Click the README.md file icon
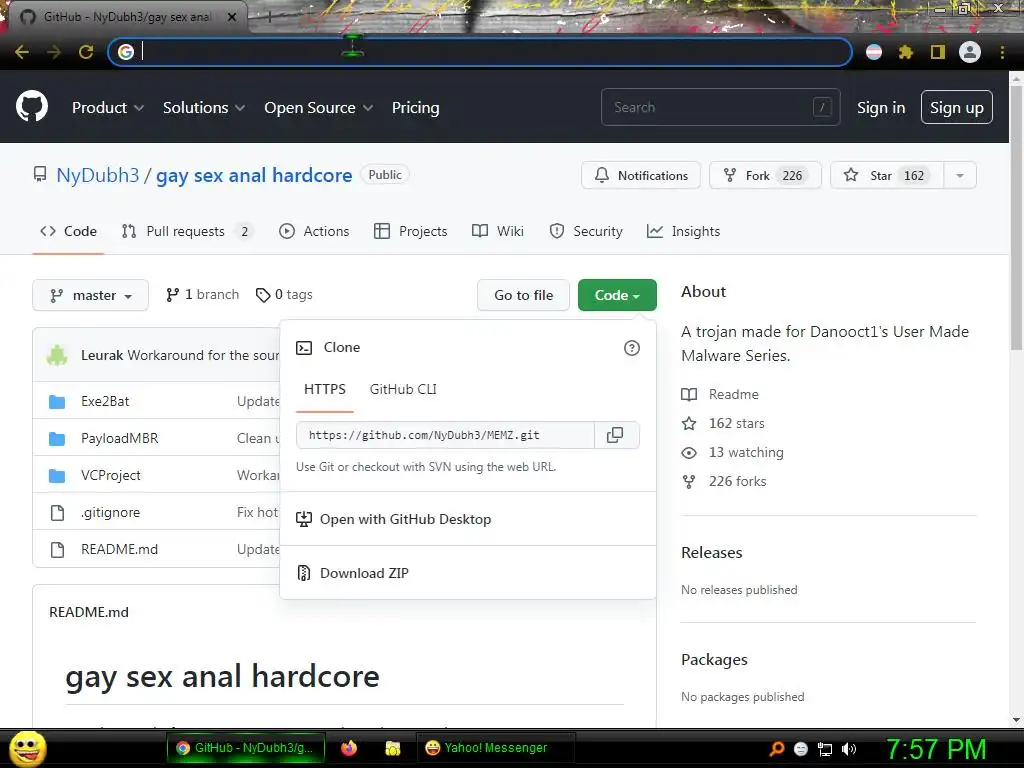Image resolution: width=1024 pixels, height=768 pixels. [x=57, y=550]
